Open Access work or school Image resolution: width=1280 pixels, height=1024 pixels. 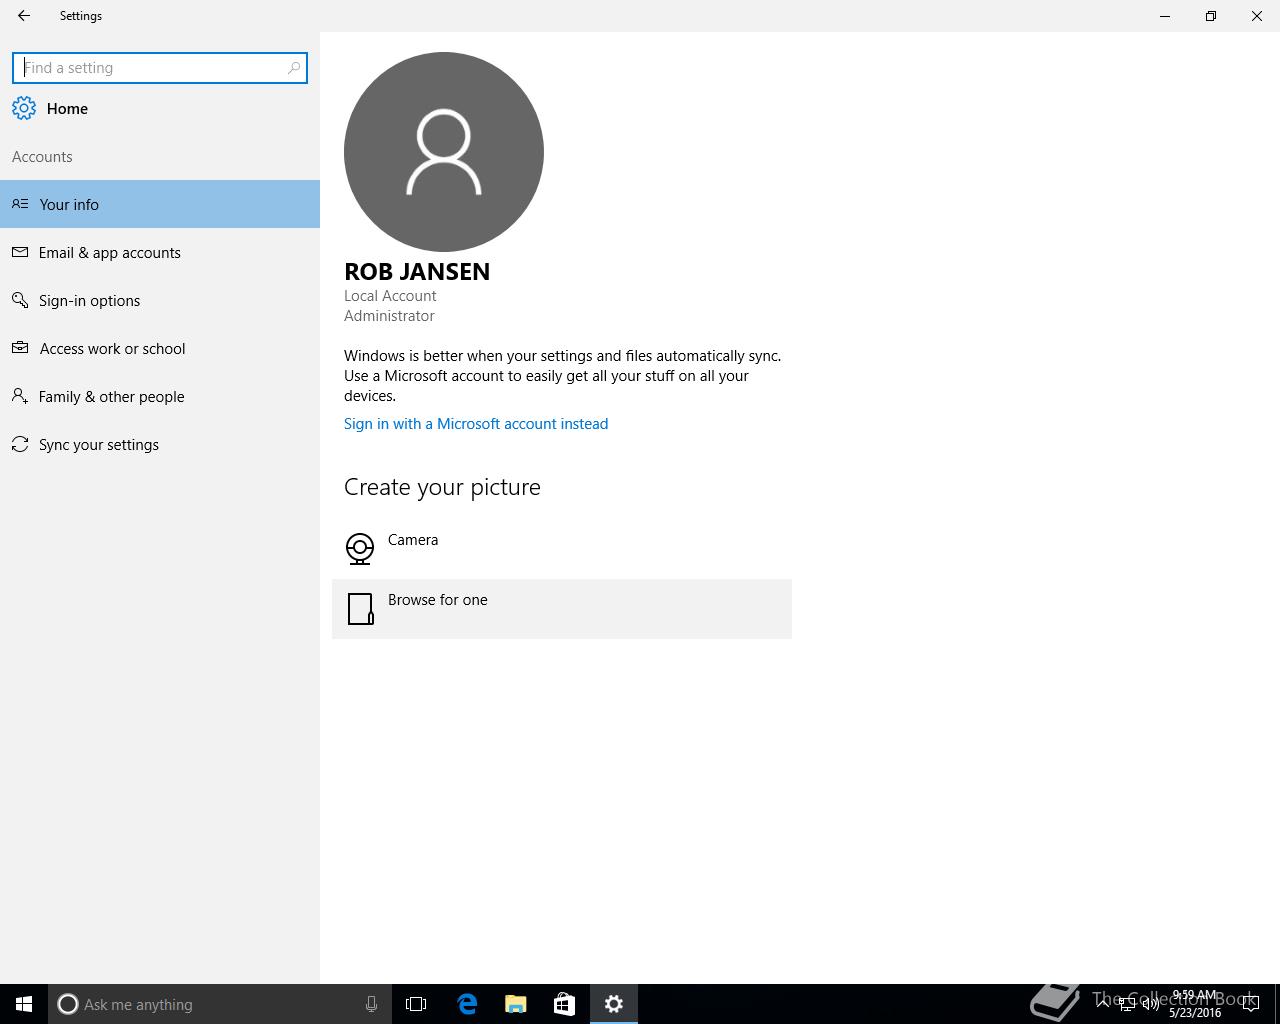[x=160, y=348]
